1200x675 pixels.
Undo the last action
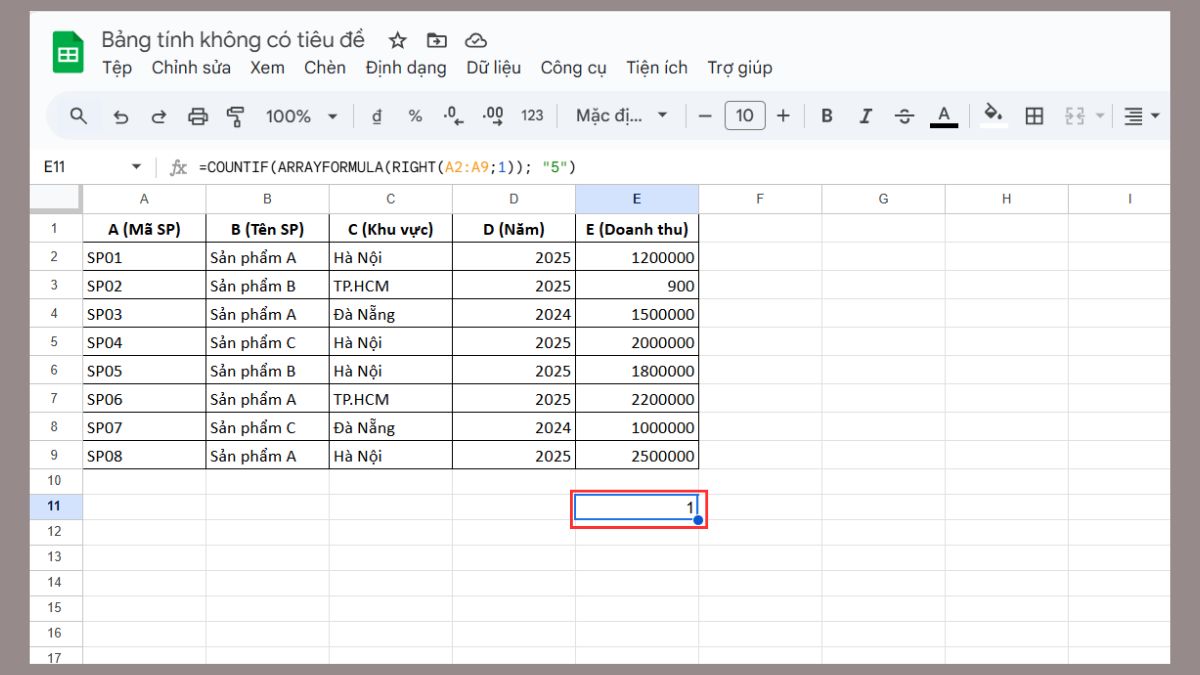tap(121, 116)
